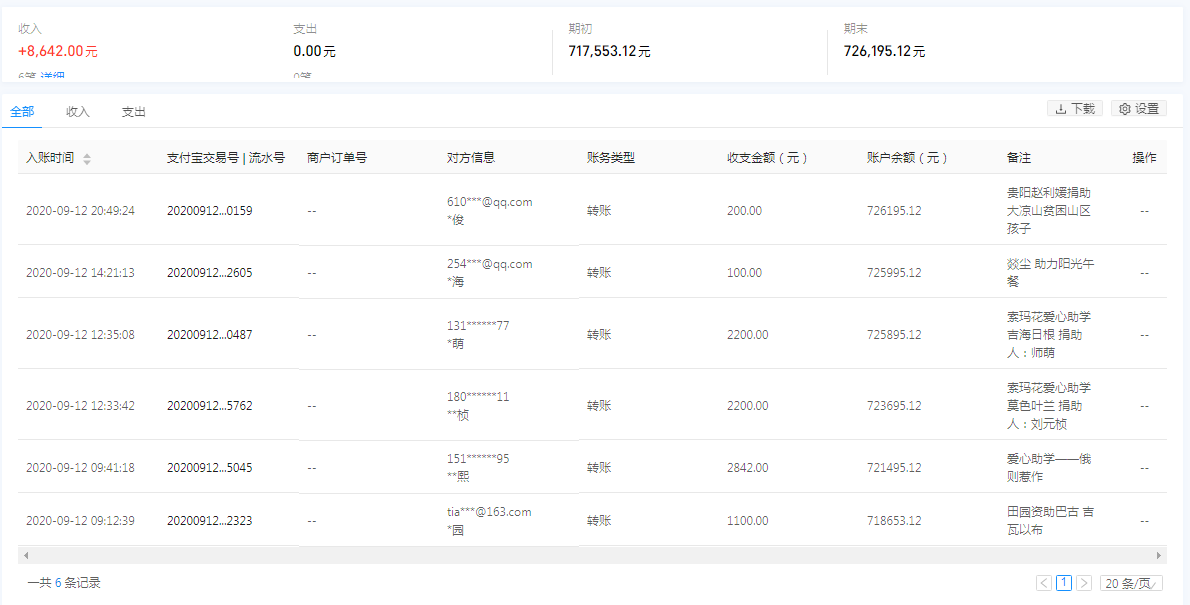Sort by 入账时间 using the sort arrows
This screenshot has width=1190, height=605.
(x=87, y=159)
